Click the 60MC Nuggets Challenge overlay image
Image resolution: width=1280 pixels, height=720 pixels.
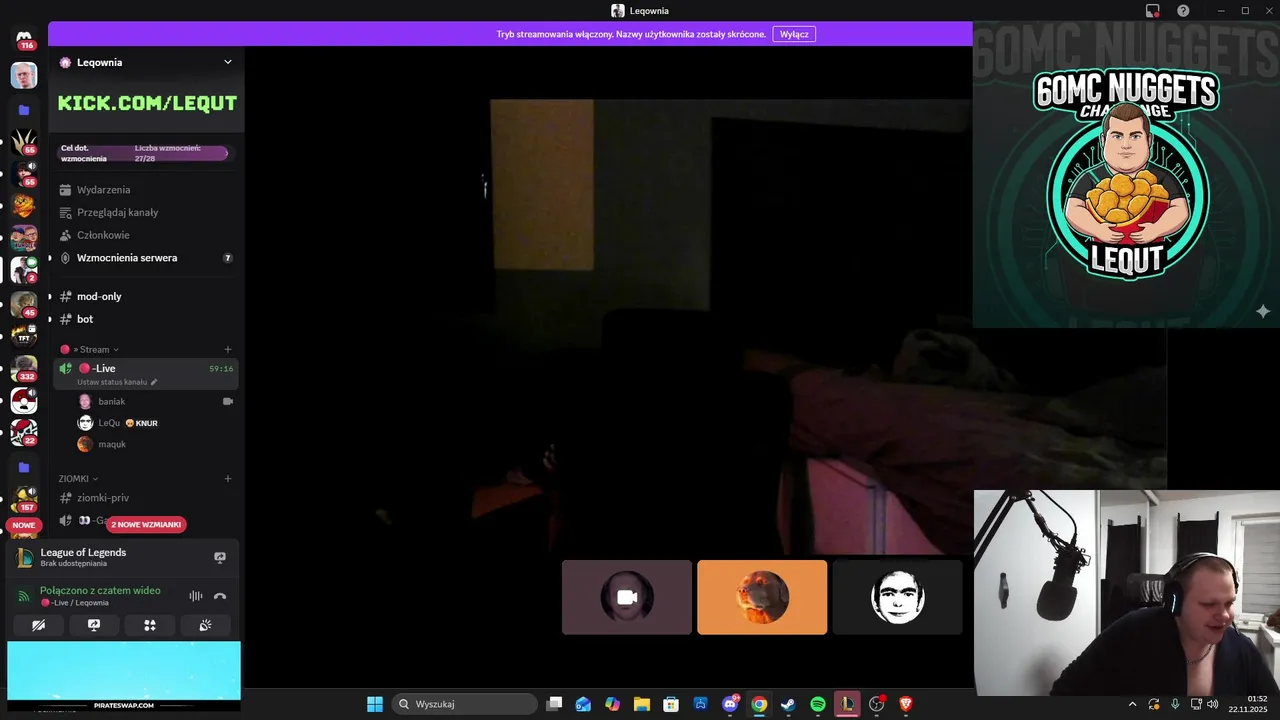(1126, 175)
